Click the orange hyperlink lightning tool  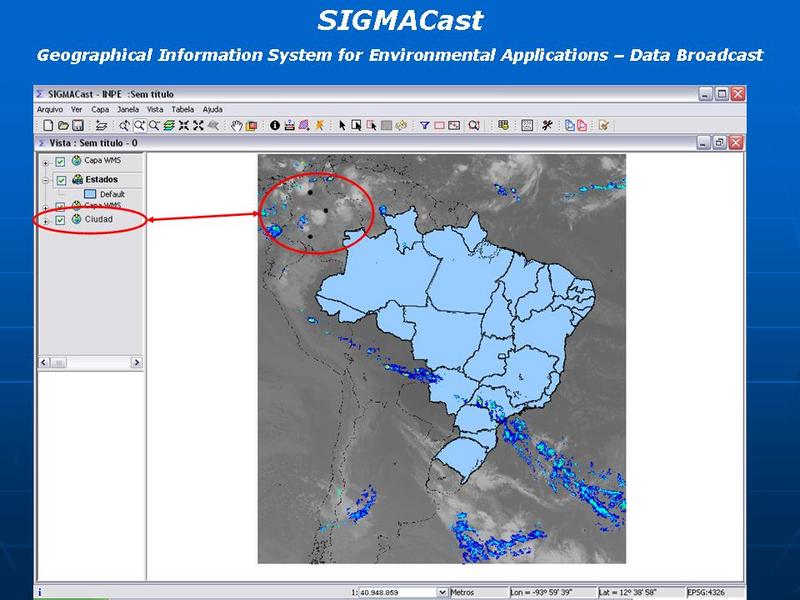pos(319,126)
